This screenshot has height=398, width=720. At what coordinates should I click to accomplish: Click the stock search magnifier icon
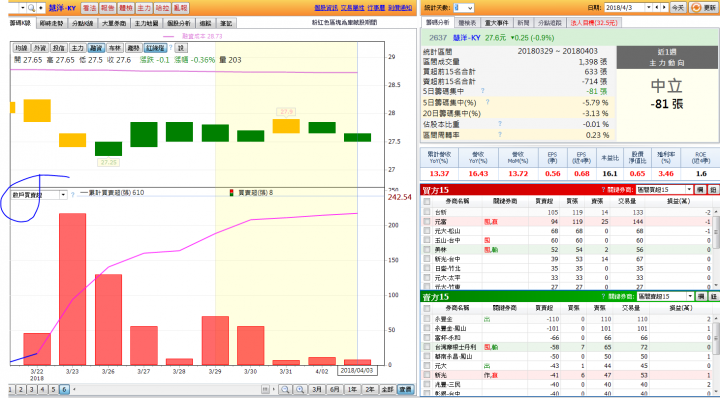click(31, 8)
